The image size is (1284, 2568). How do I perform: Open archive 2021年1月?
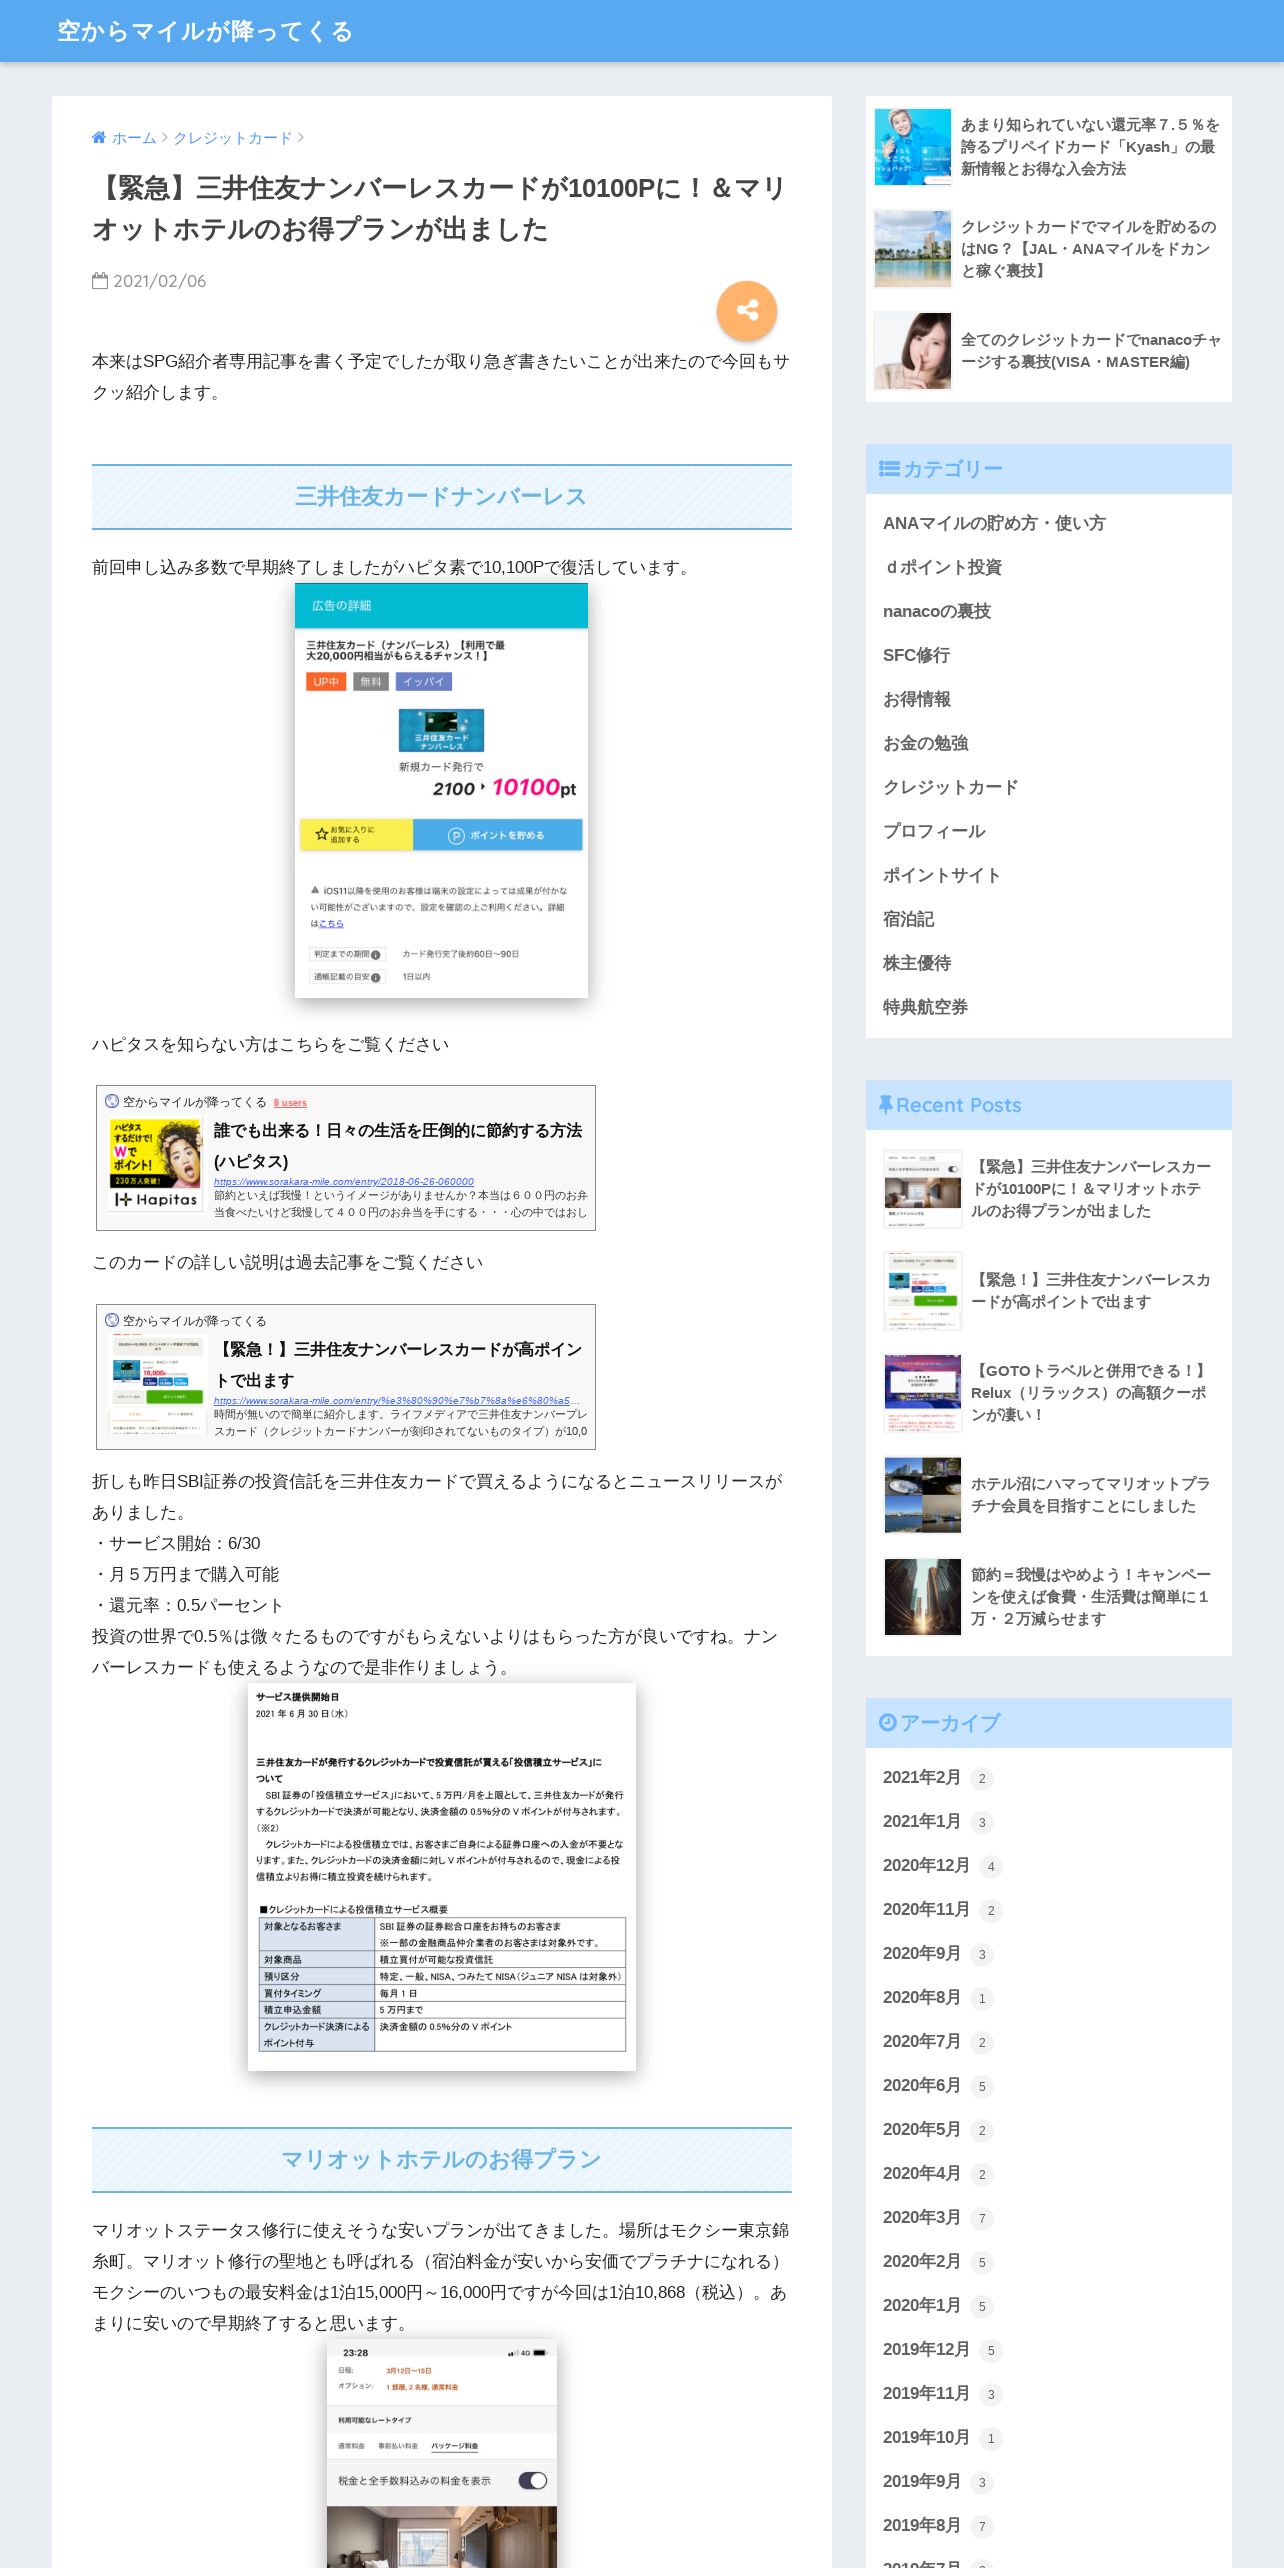pos(921,1821)
